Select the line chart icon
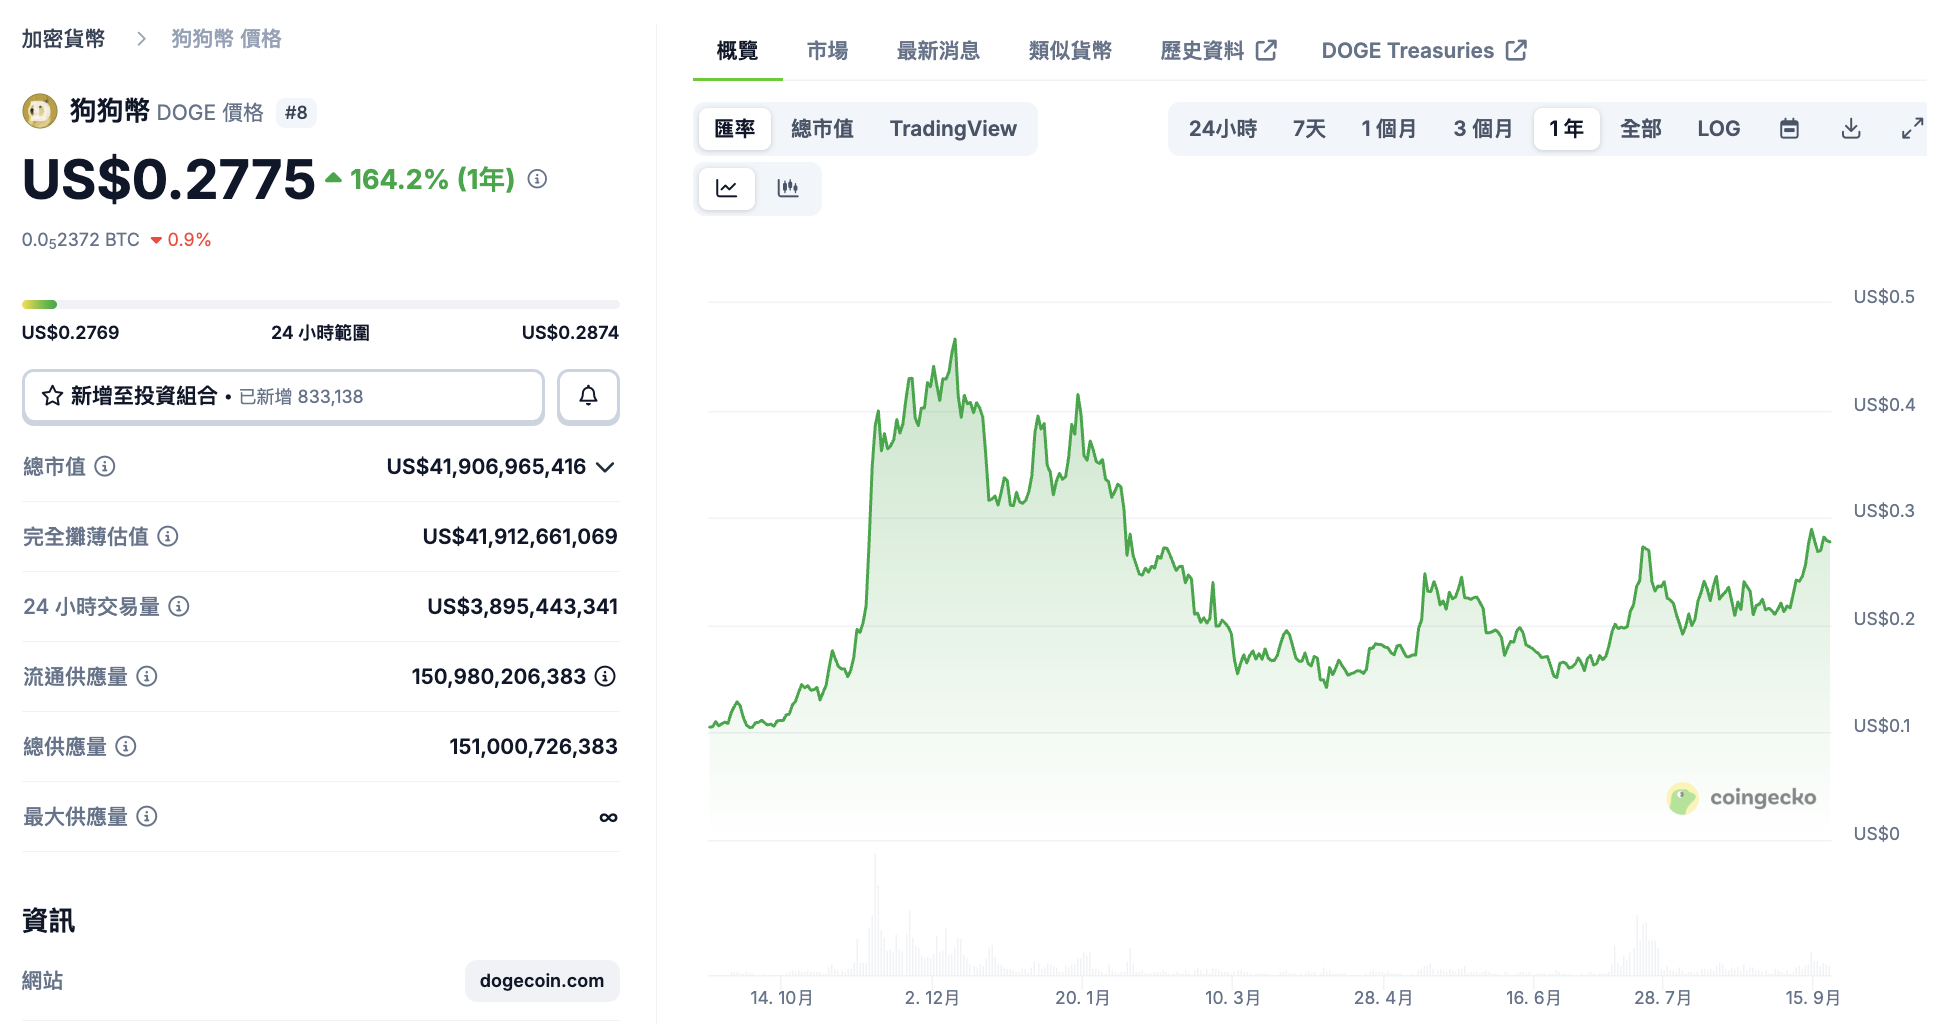The height and width of the screenshot is (1024, 1942). [727, 188]
